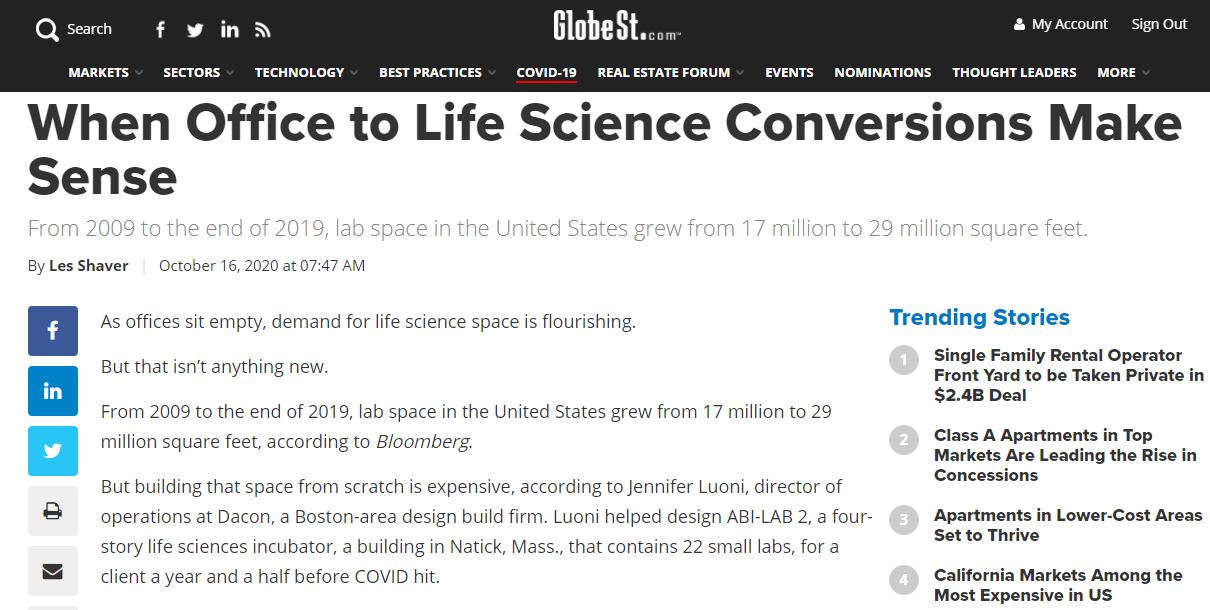Email the article using the envelope icon
Viewport: 1210px width, 610px height.
pos(52,571)
